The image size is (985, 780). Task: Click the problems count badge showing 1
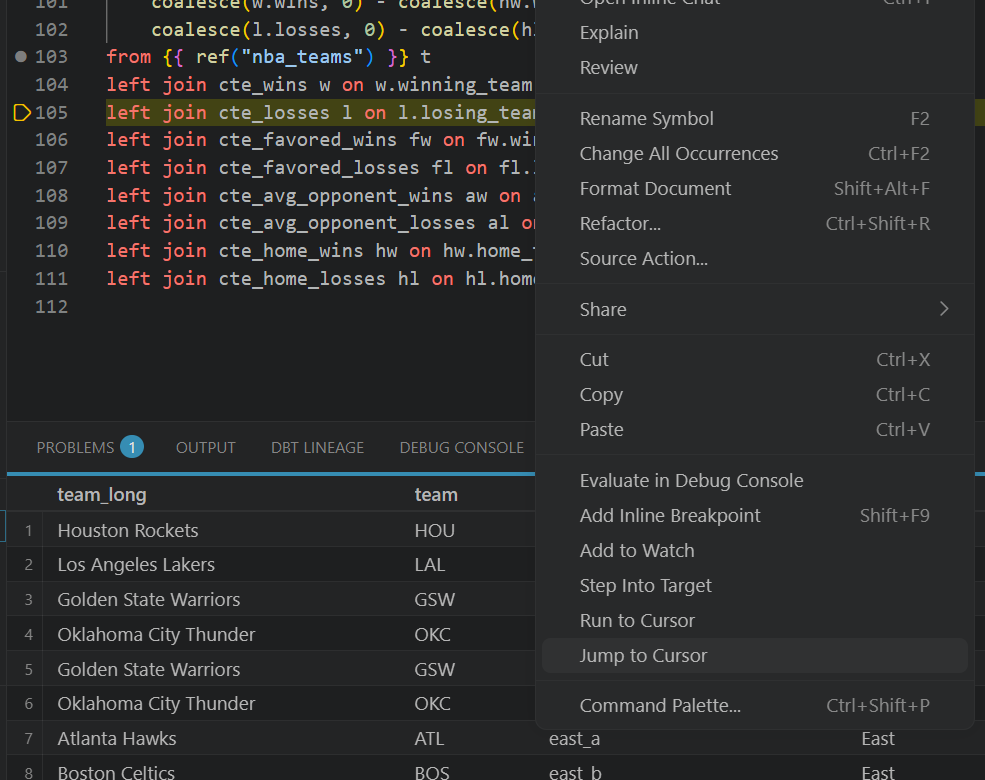click(132, 447)
